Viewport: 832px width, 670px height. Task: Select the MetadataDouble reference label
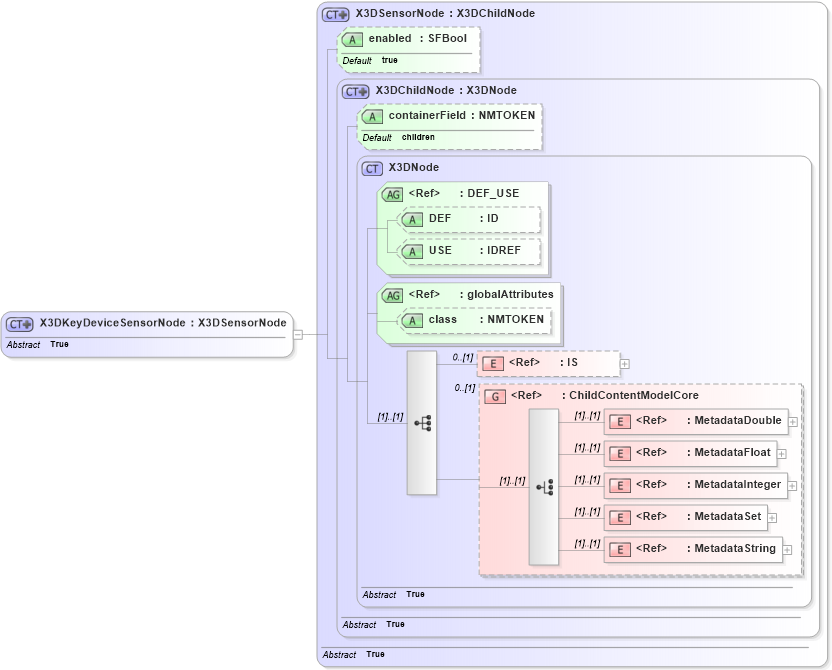tap(708, 420)
